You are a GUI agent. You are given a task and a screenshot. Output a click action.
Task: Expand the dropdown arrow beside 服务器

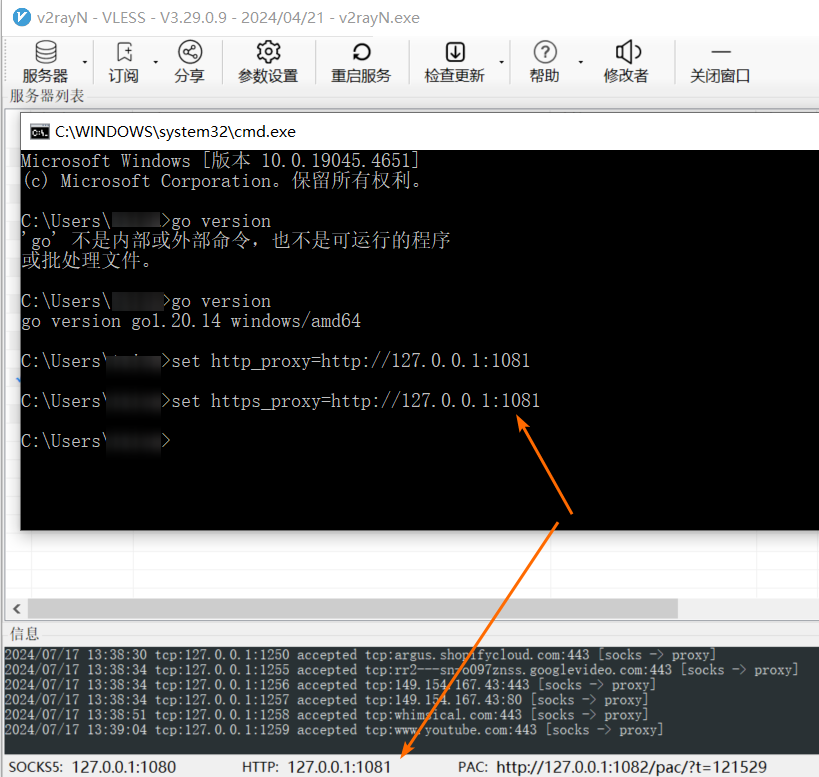(x=85, y=63)
